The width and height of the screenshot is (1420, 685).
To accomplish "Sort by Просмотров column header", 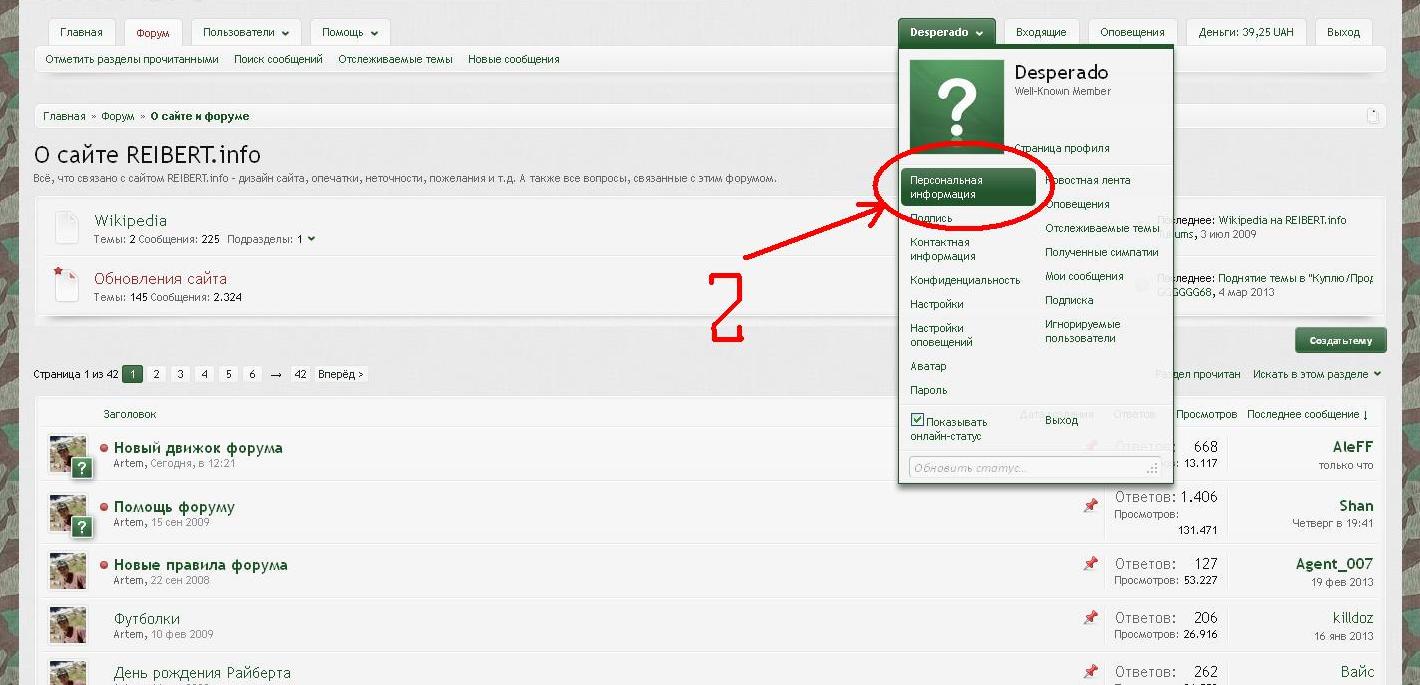I will click(1206, 414).
